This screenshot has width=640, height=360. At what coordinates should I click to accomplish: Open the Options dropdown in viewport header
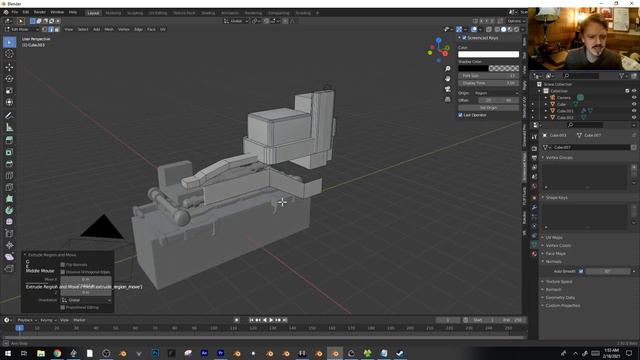click(516, 21)
